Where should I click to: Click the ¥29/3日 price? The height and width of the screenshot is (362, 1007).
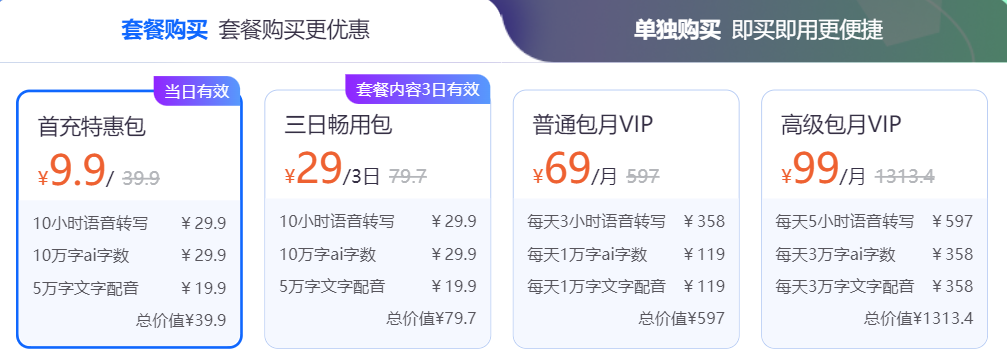pos(333,170)
